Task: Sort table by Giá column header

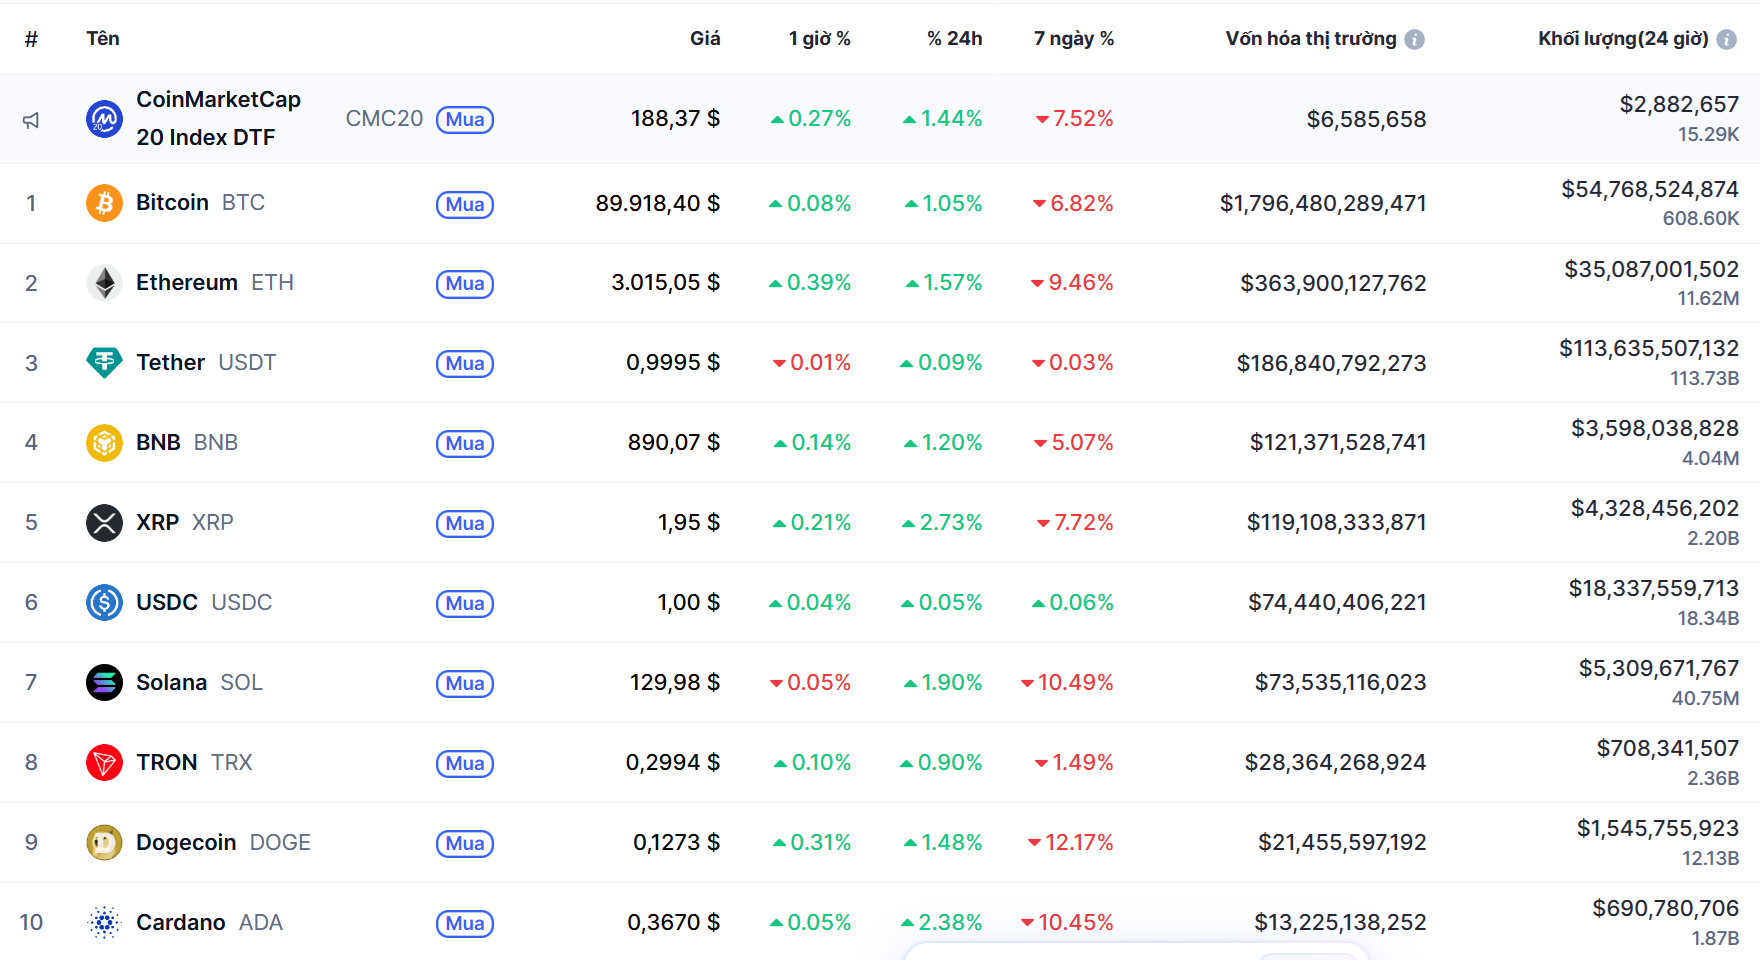Action: coord(704,38)
